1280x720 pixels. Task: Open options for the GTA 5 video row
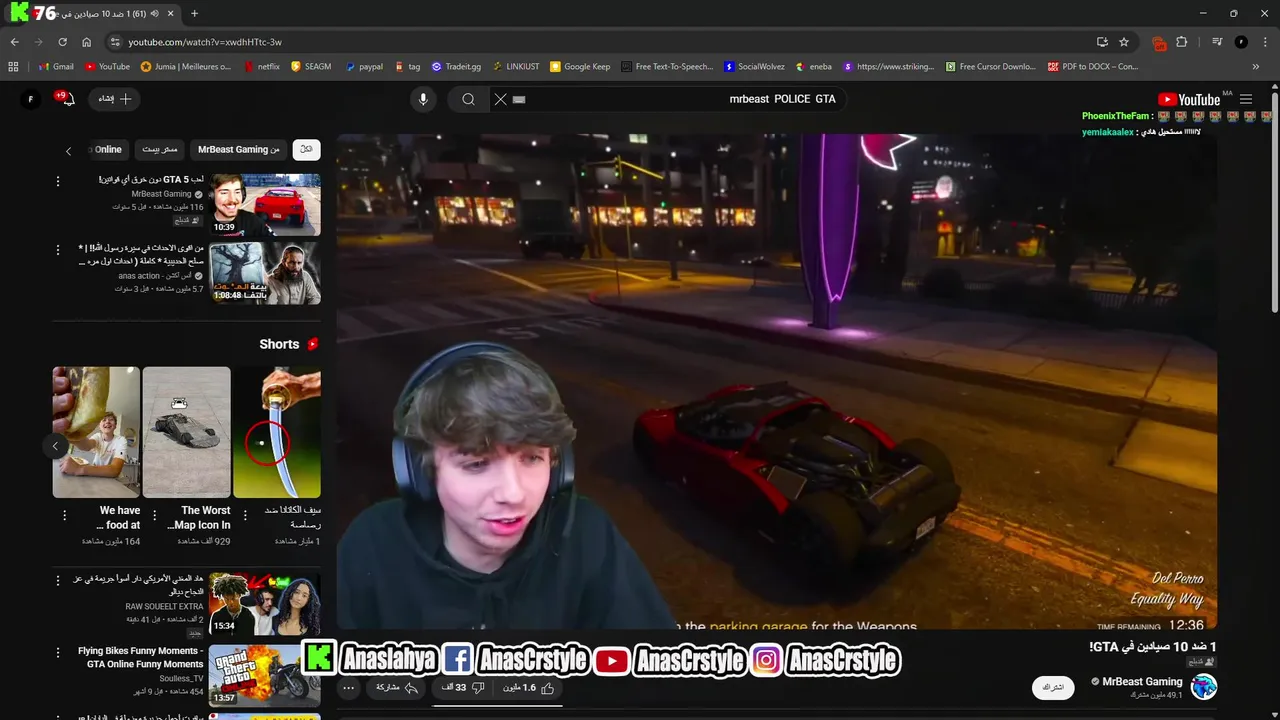58,181
